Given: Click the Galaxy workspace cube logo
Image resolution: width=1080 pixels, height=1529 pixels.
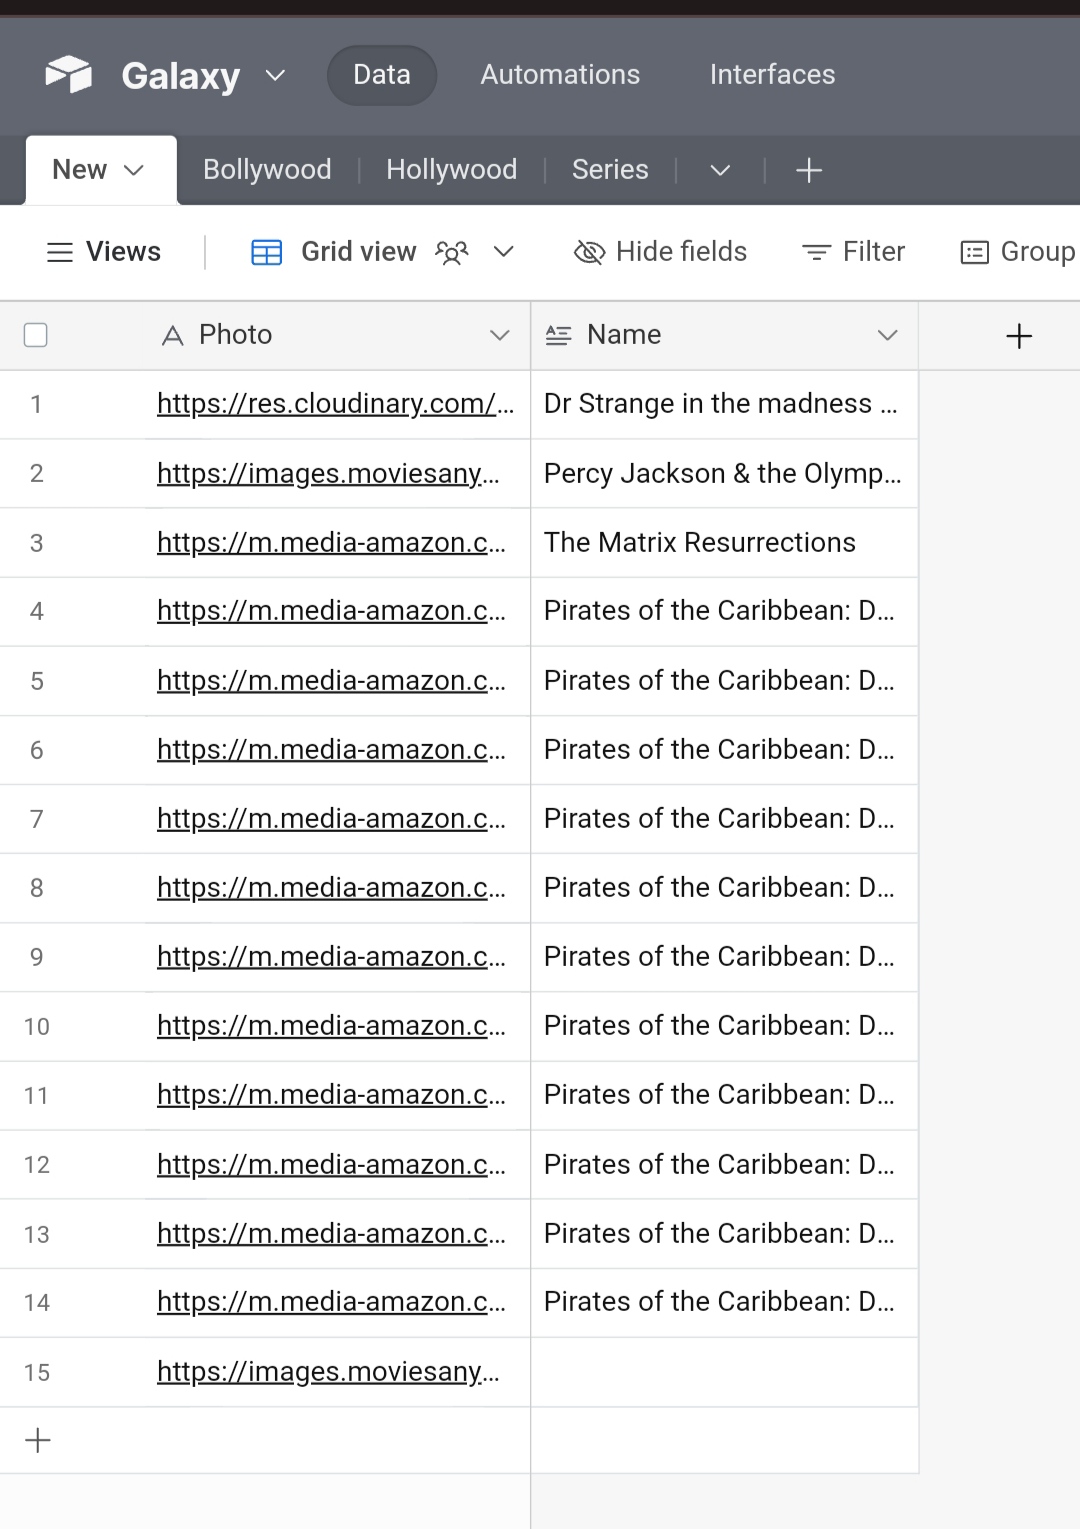Looking at the screenshot, I should (x=67, y=74).
